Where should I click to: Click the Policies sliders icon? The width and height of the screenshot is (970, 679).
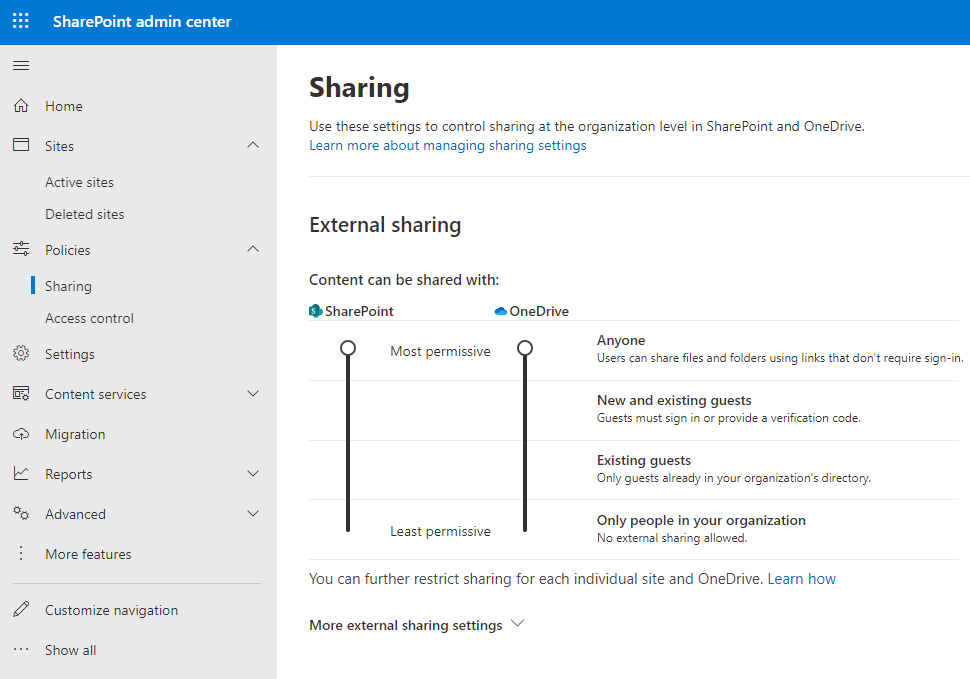click(x=21, y=249)
